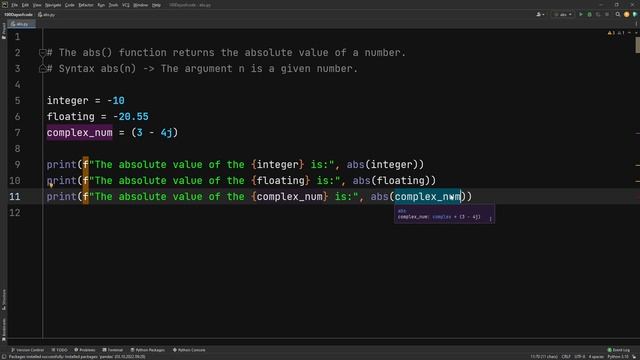Click the editor's vertical scrollbar thumb
Image resolution: width=640 pixels, height=360 pixels.
pyautogui.click(x=638, y=45)
